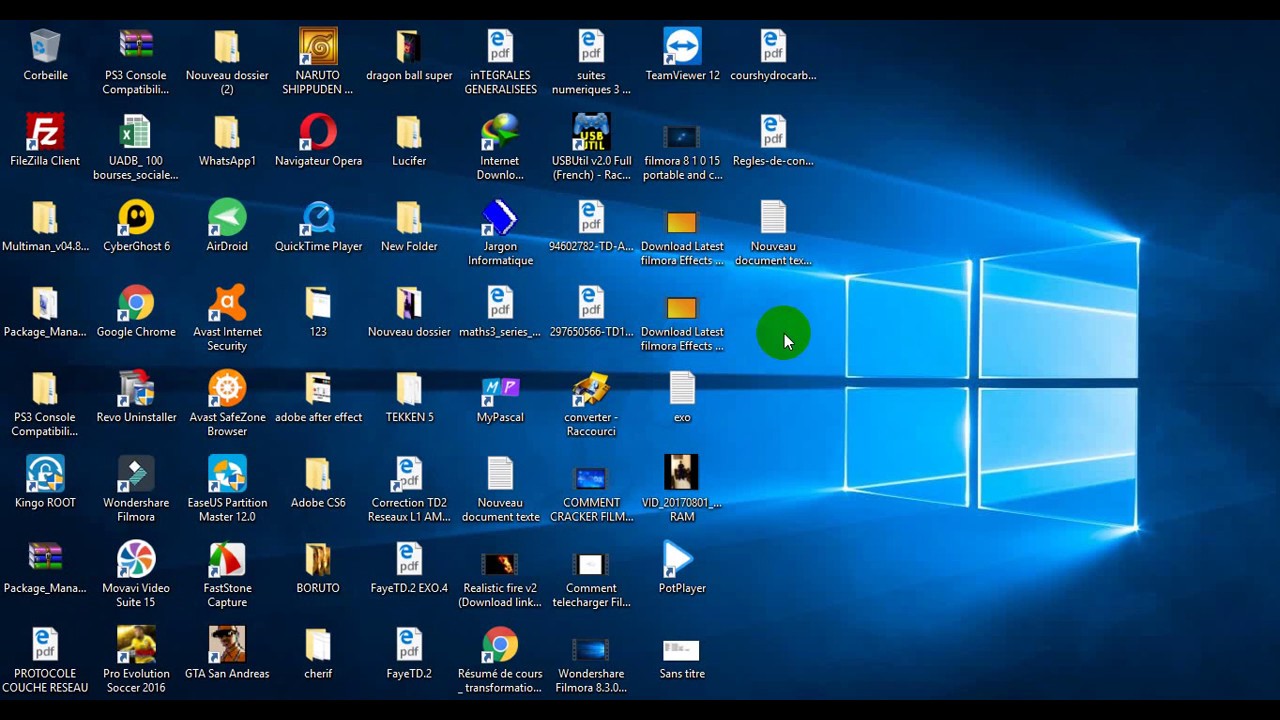This screenshot has width=1280, height=720.
Task: Open FayeTD.2 EXO.4 PDF
Action: pos(409,560)
